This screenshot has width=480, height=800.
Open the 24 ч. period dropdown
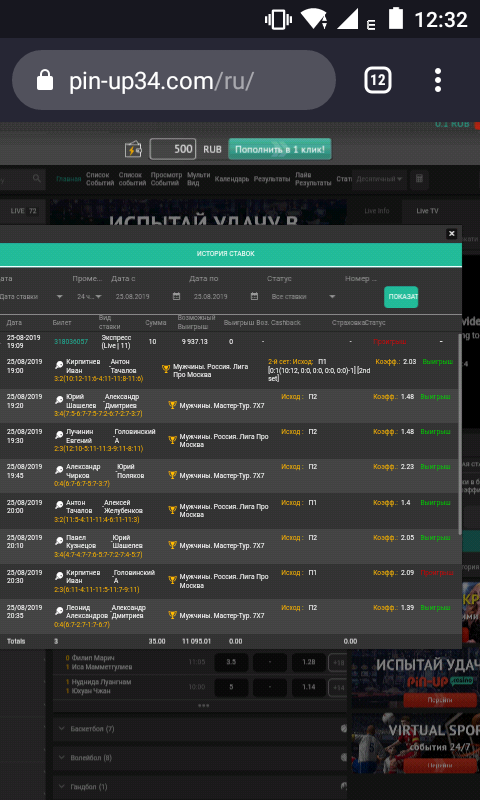89,296
